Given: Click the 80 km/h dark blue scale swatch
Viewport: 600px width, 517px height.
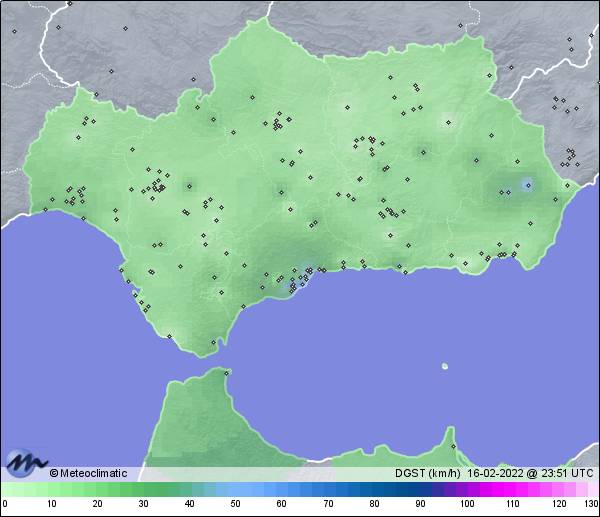Looking at the screenshot, I should coord(373,489).
